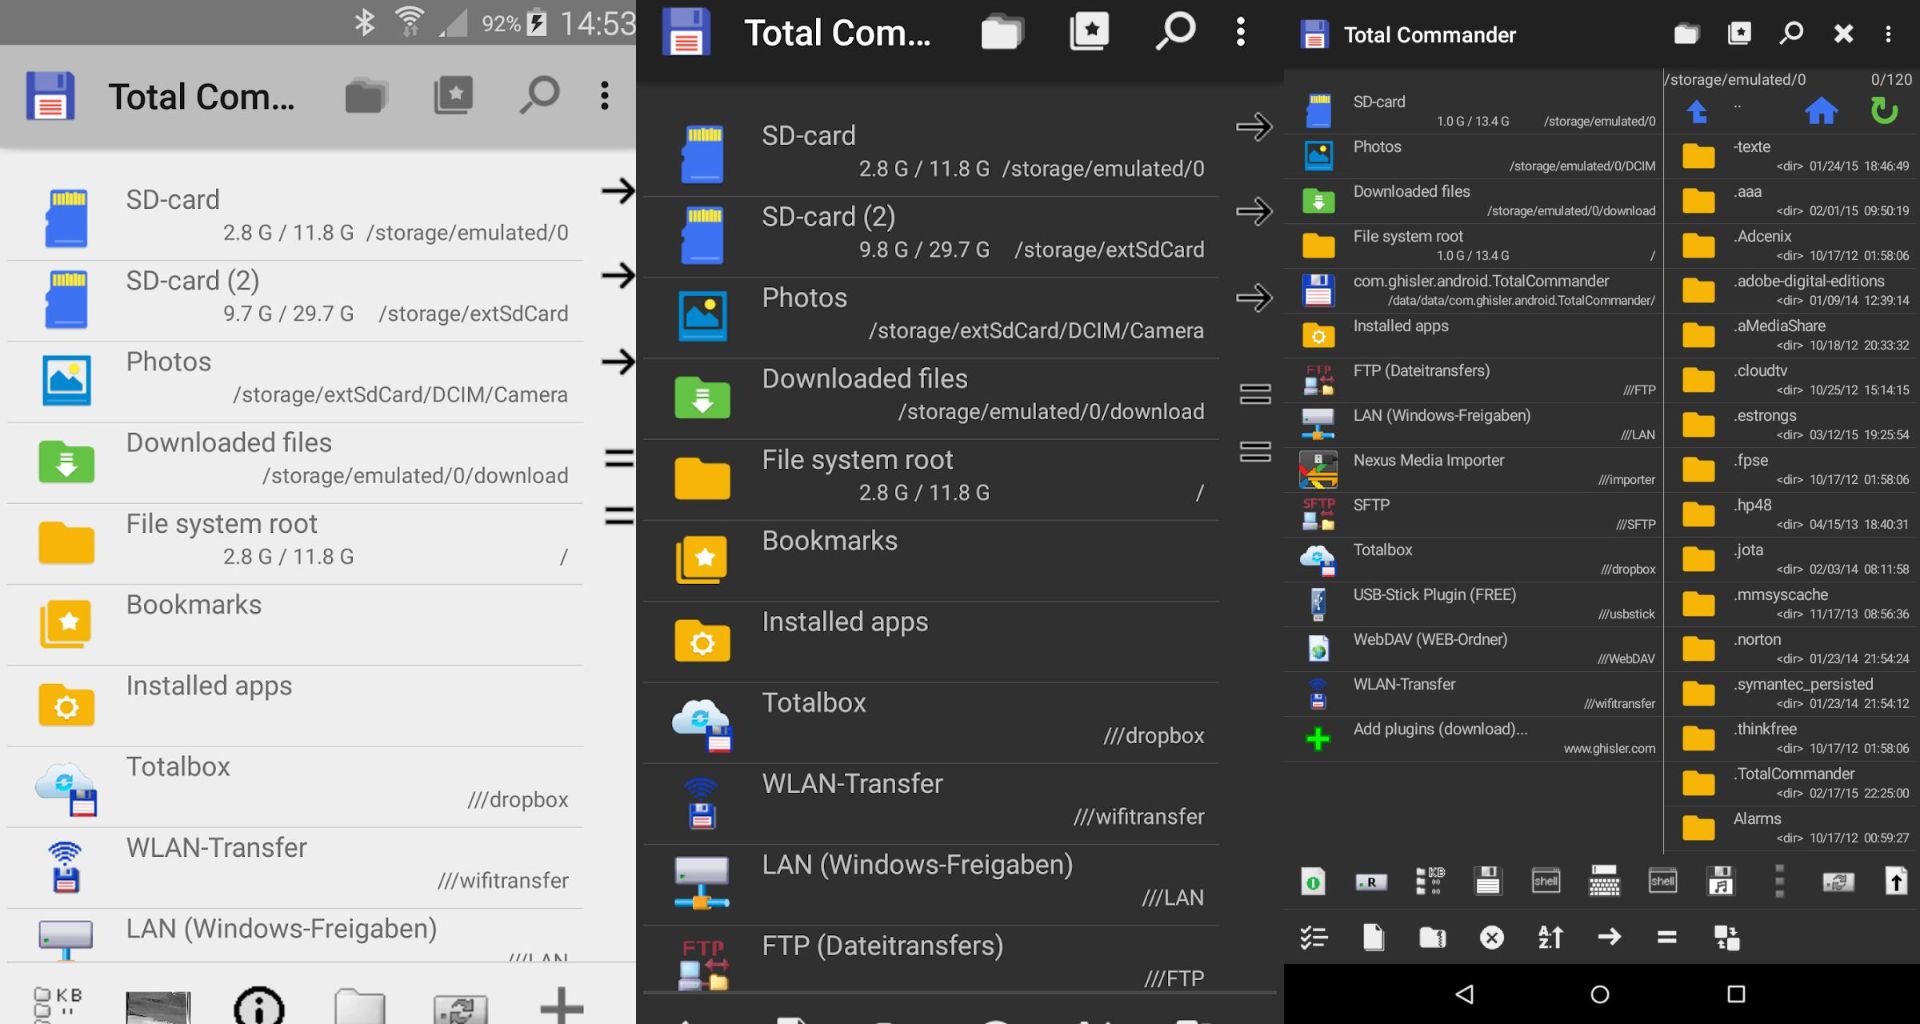The width and height of the screenshot is (1920, 1024).
Task: Open SFTP plugin entry
Action: (1475, 514)
